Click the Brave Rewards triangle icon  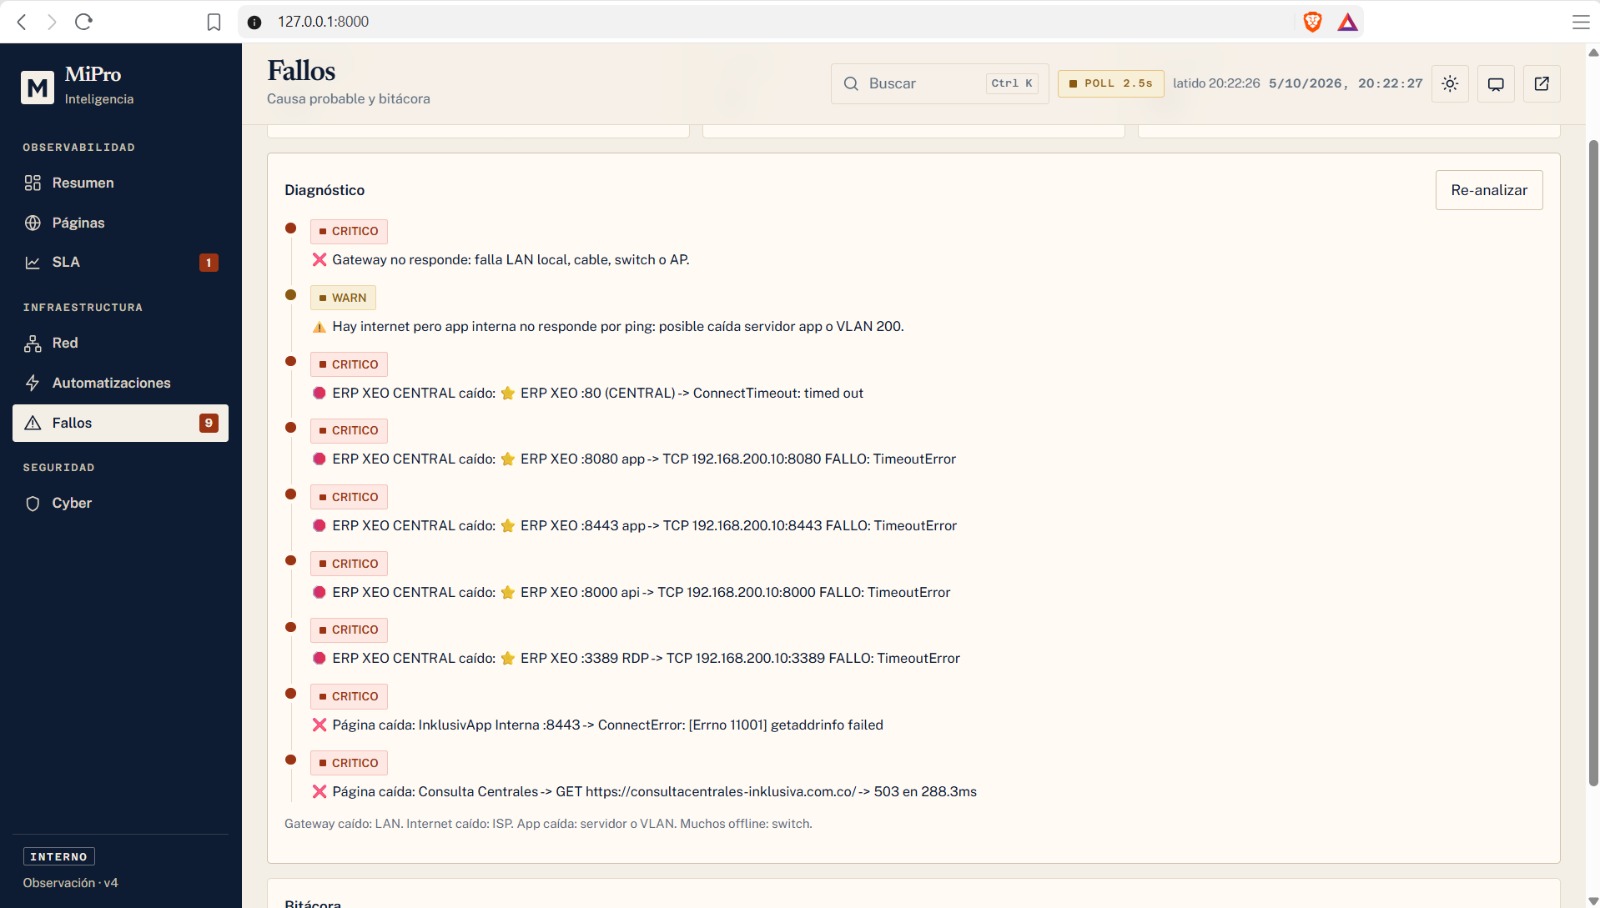click(x=1348, y=22)
